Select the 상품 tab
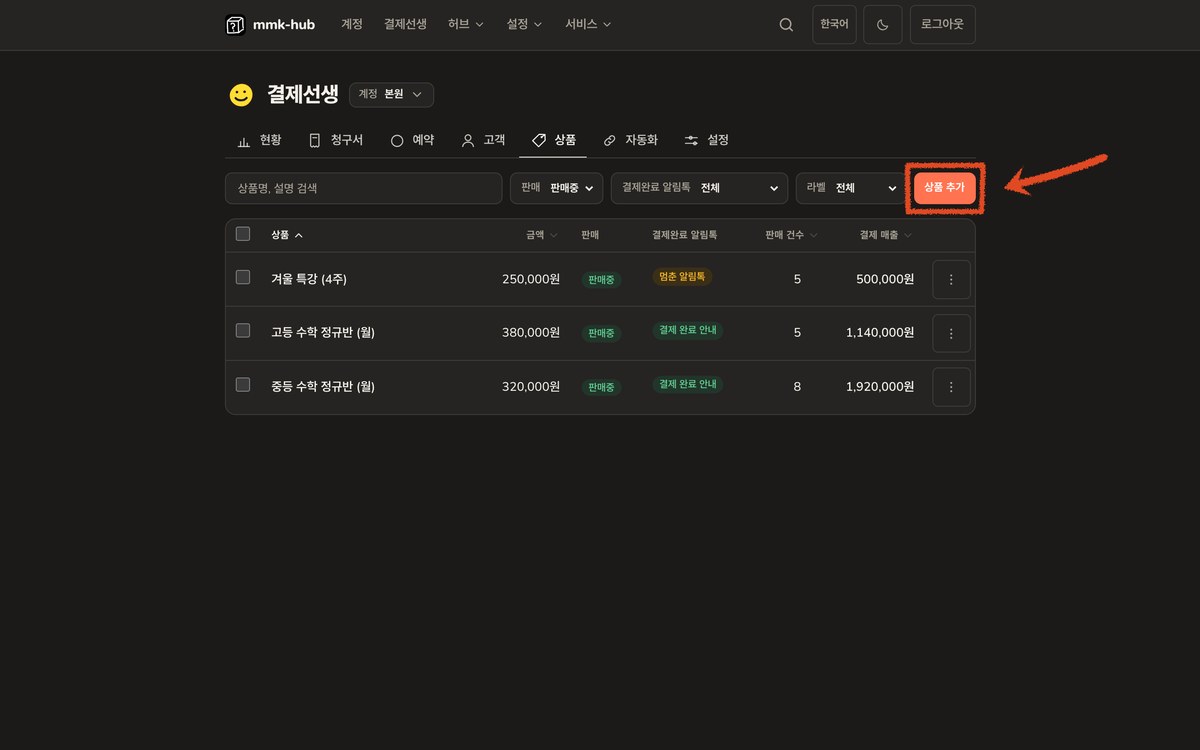The height and width of the screenshot is (750, 1200). click(554, 140)
